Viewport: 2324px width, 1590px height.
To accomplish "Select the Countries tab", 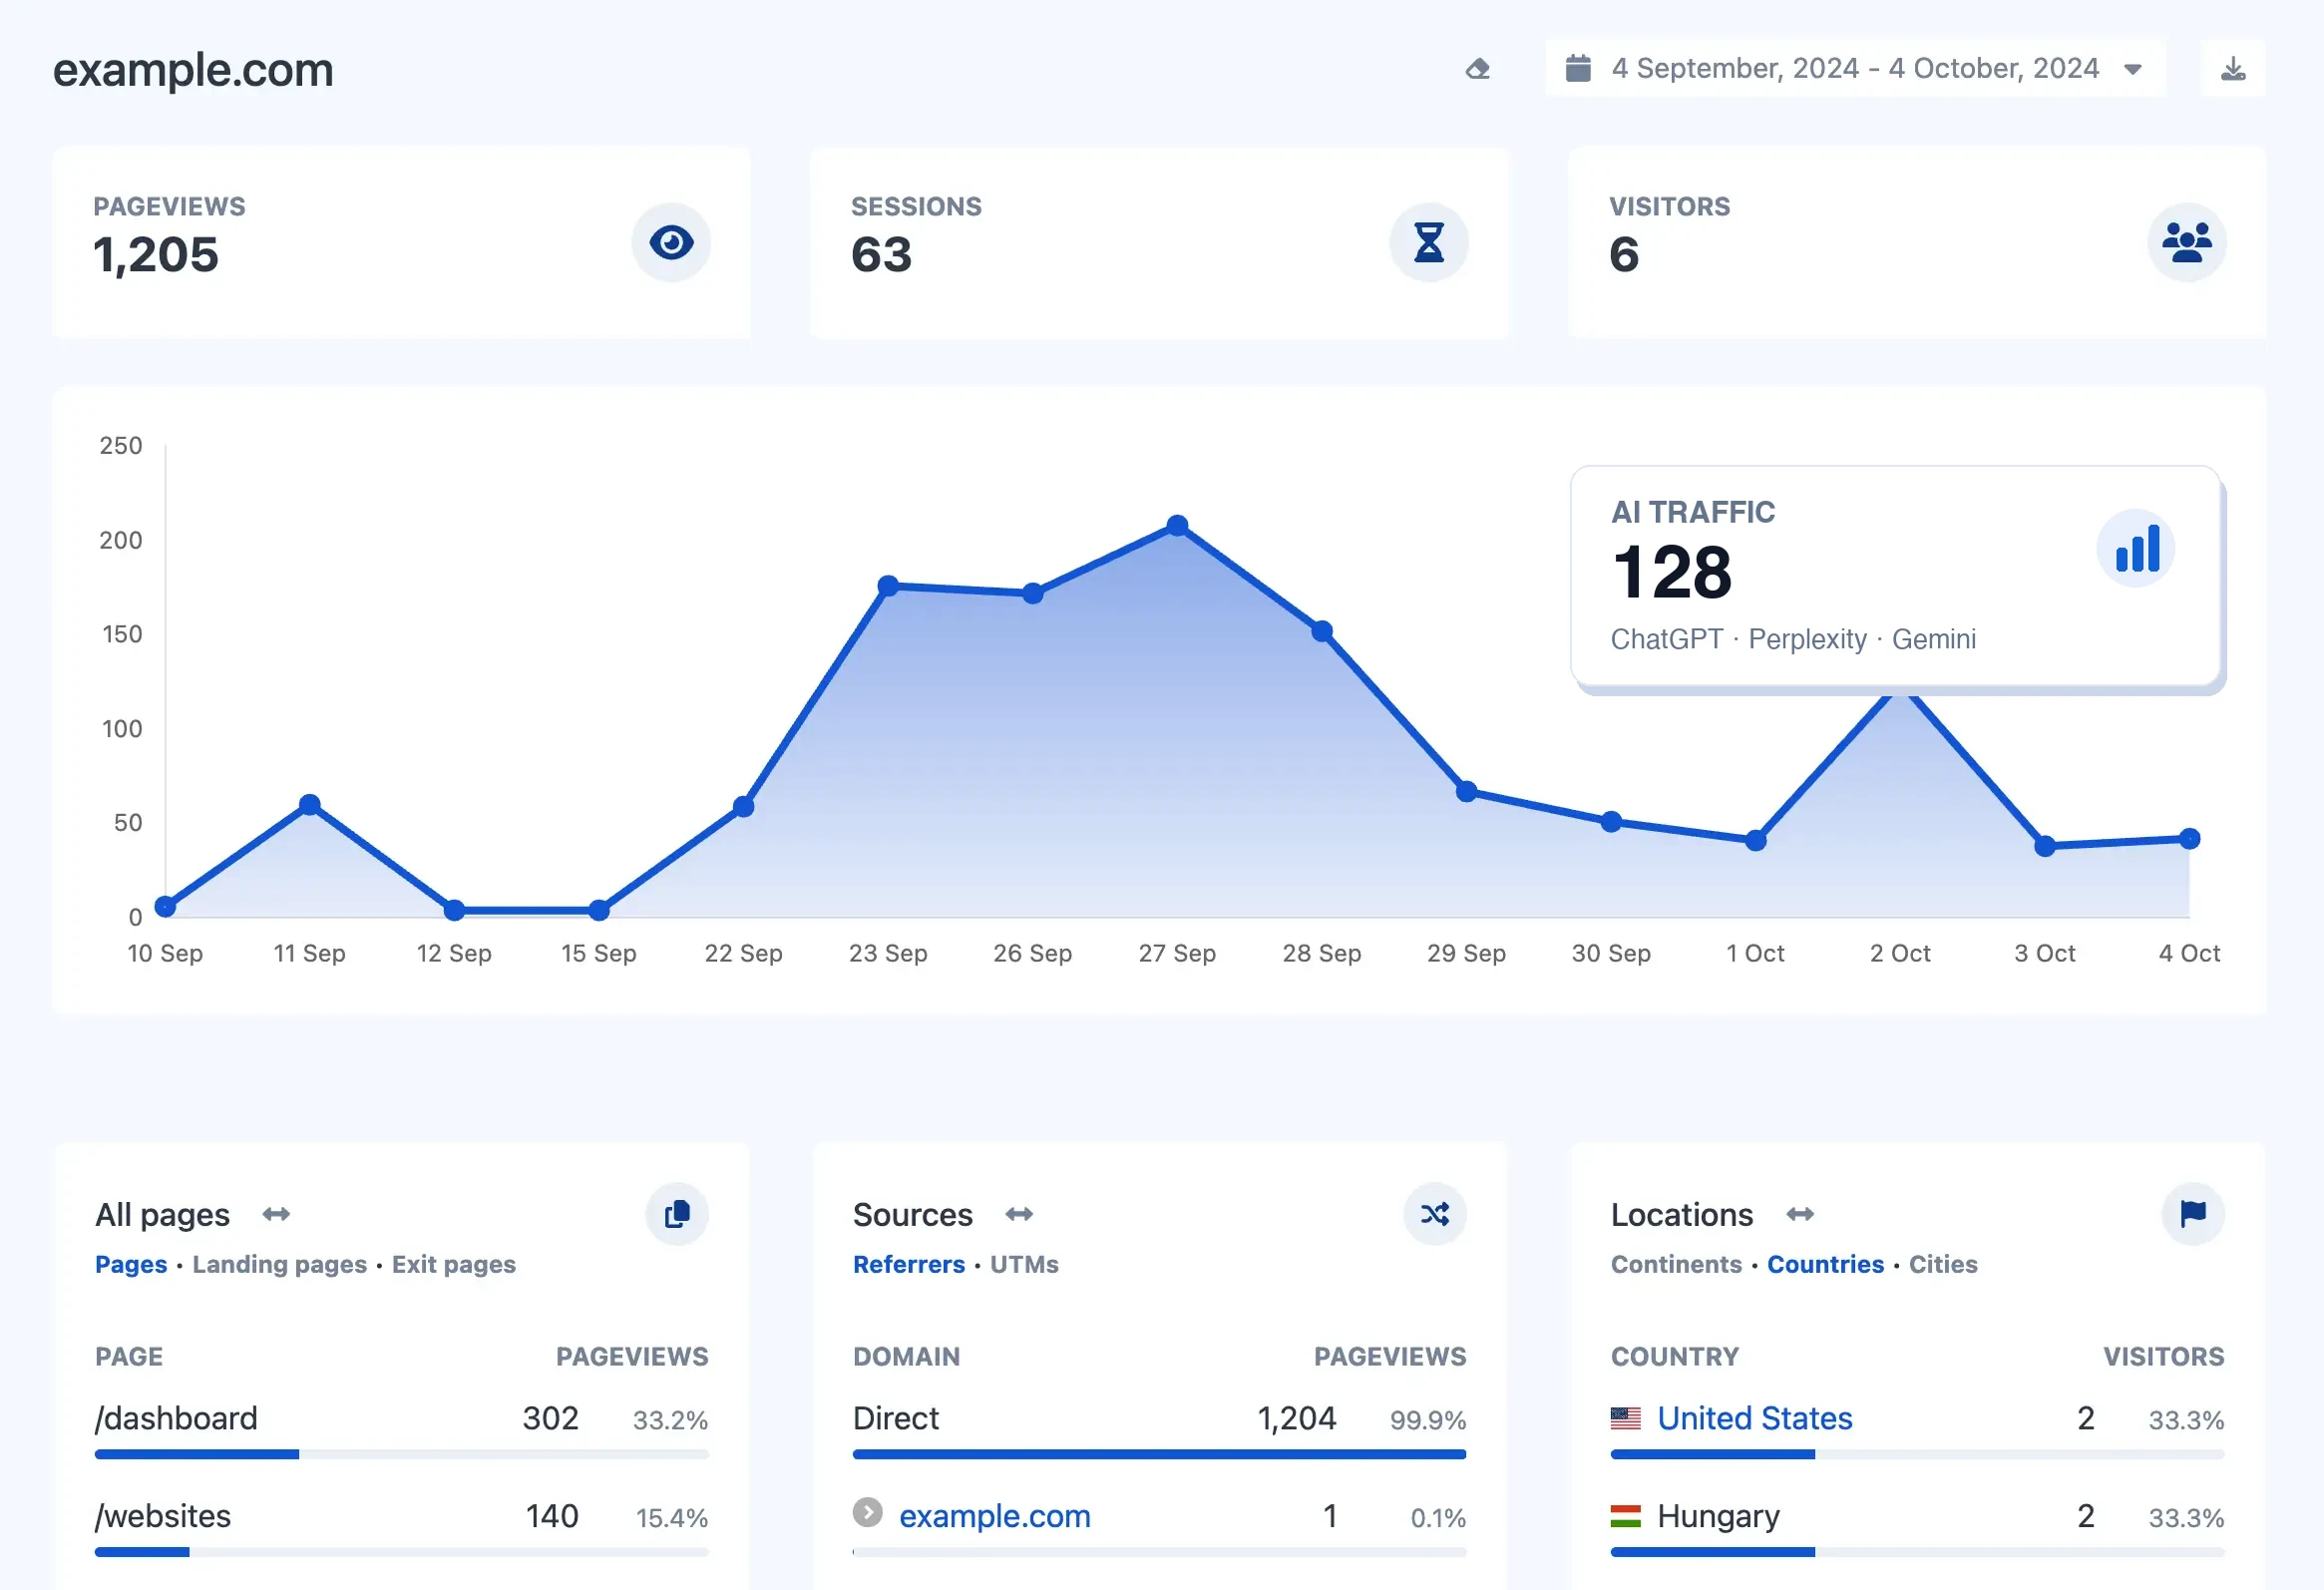I will point(1825,1264).
